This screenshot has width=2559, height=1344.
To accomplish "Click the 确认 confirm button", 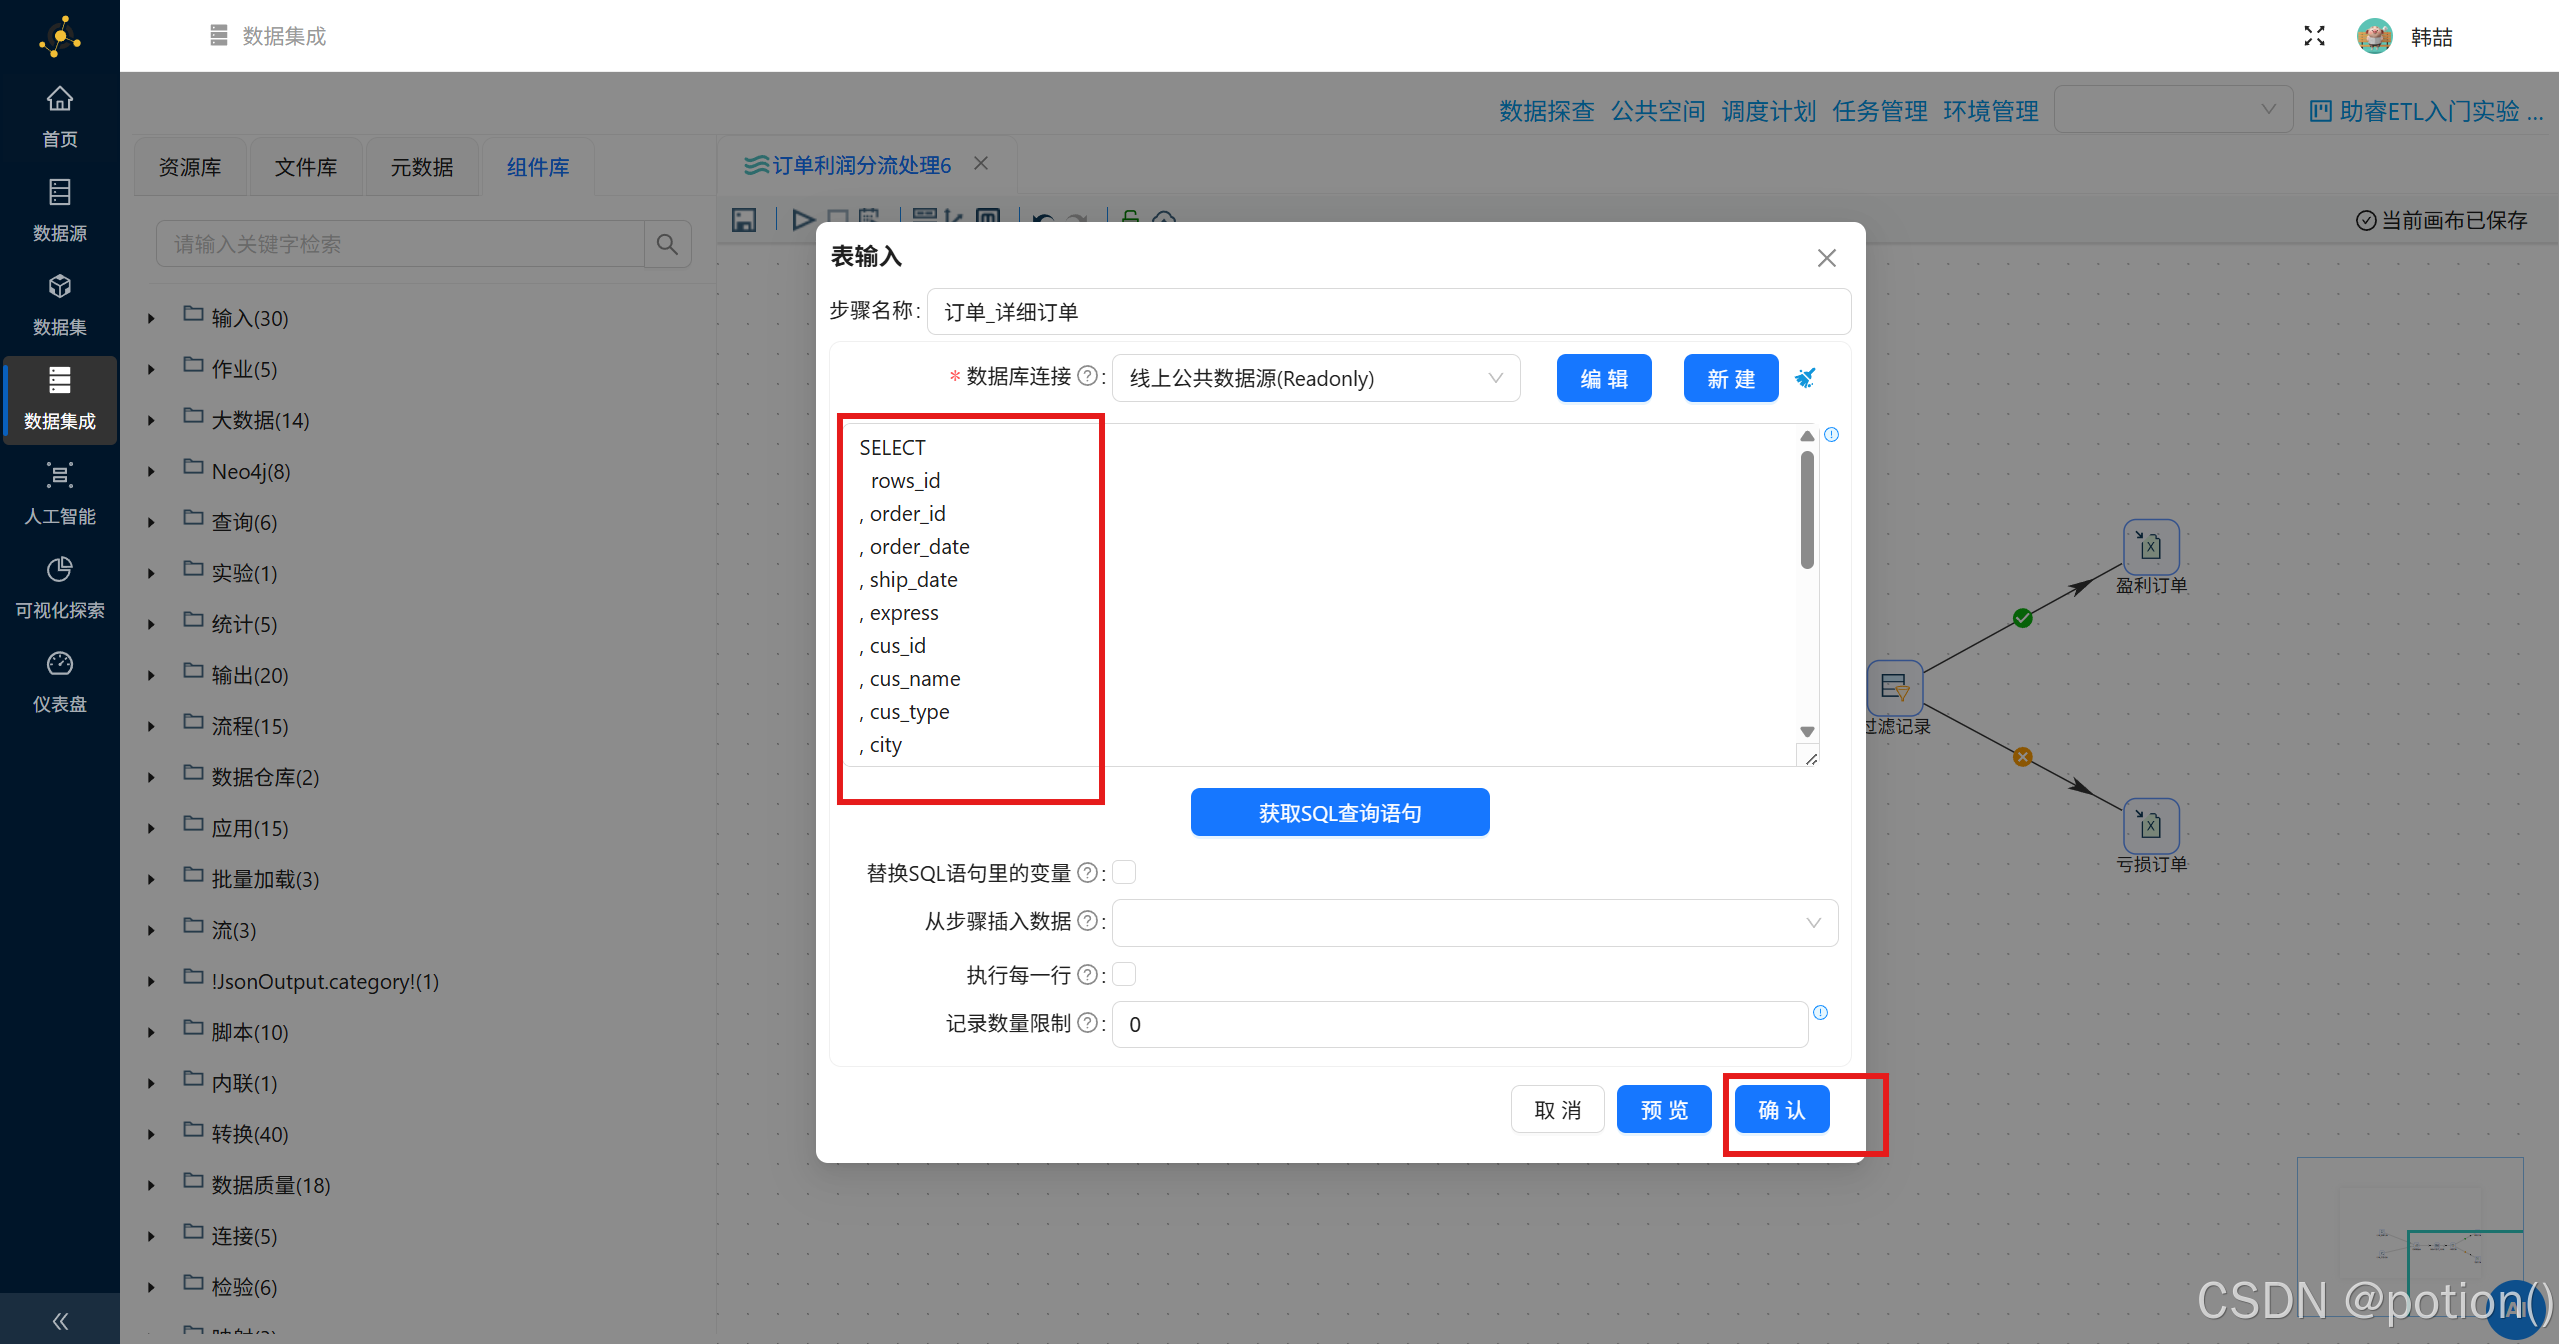I will pos(1780,1109).
